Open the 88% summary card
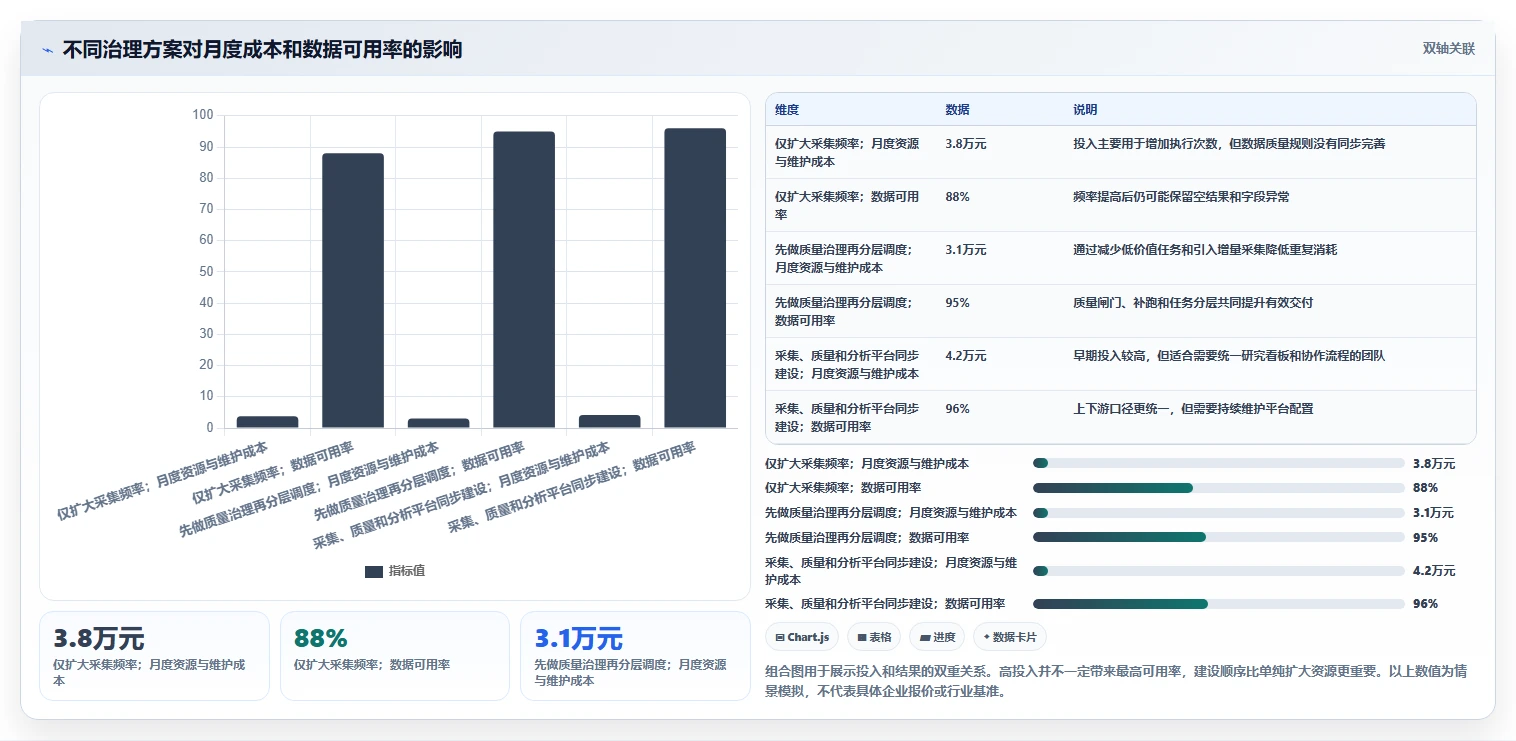 pyautogui.click(x=395, y=656)
